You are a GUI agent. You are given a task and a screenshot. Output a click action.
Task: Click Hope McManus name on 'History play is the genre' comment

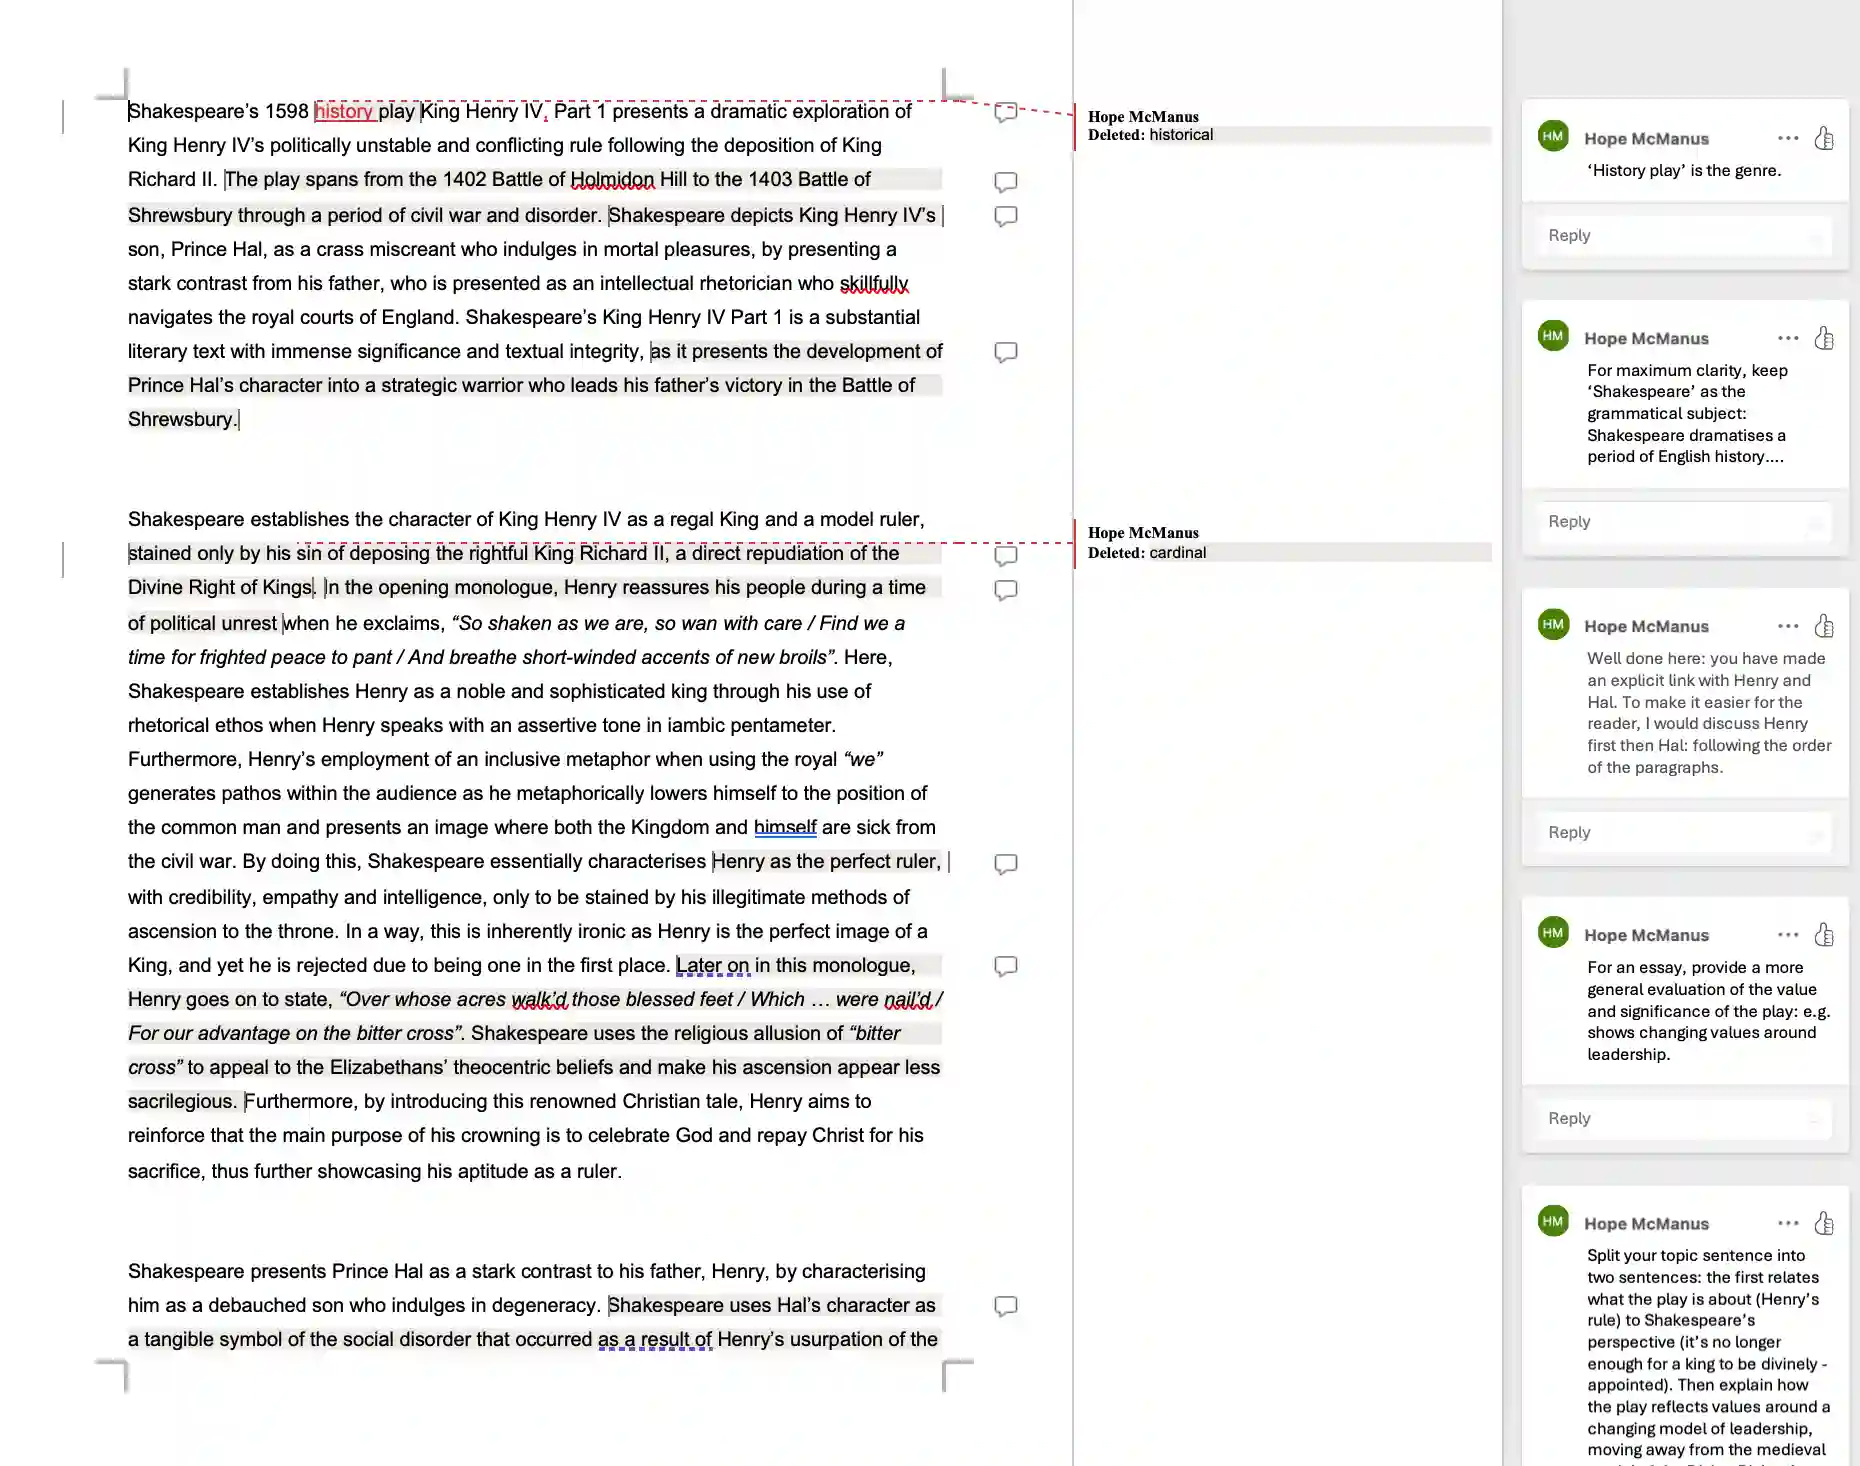pyautogui.click(x=1646, y=139)
